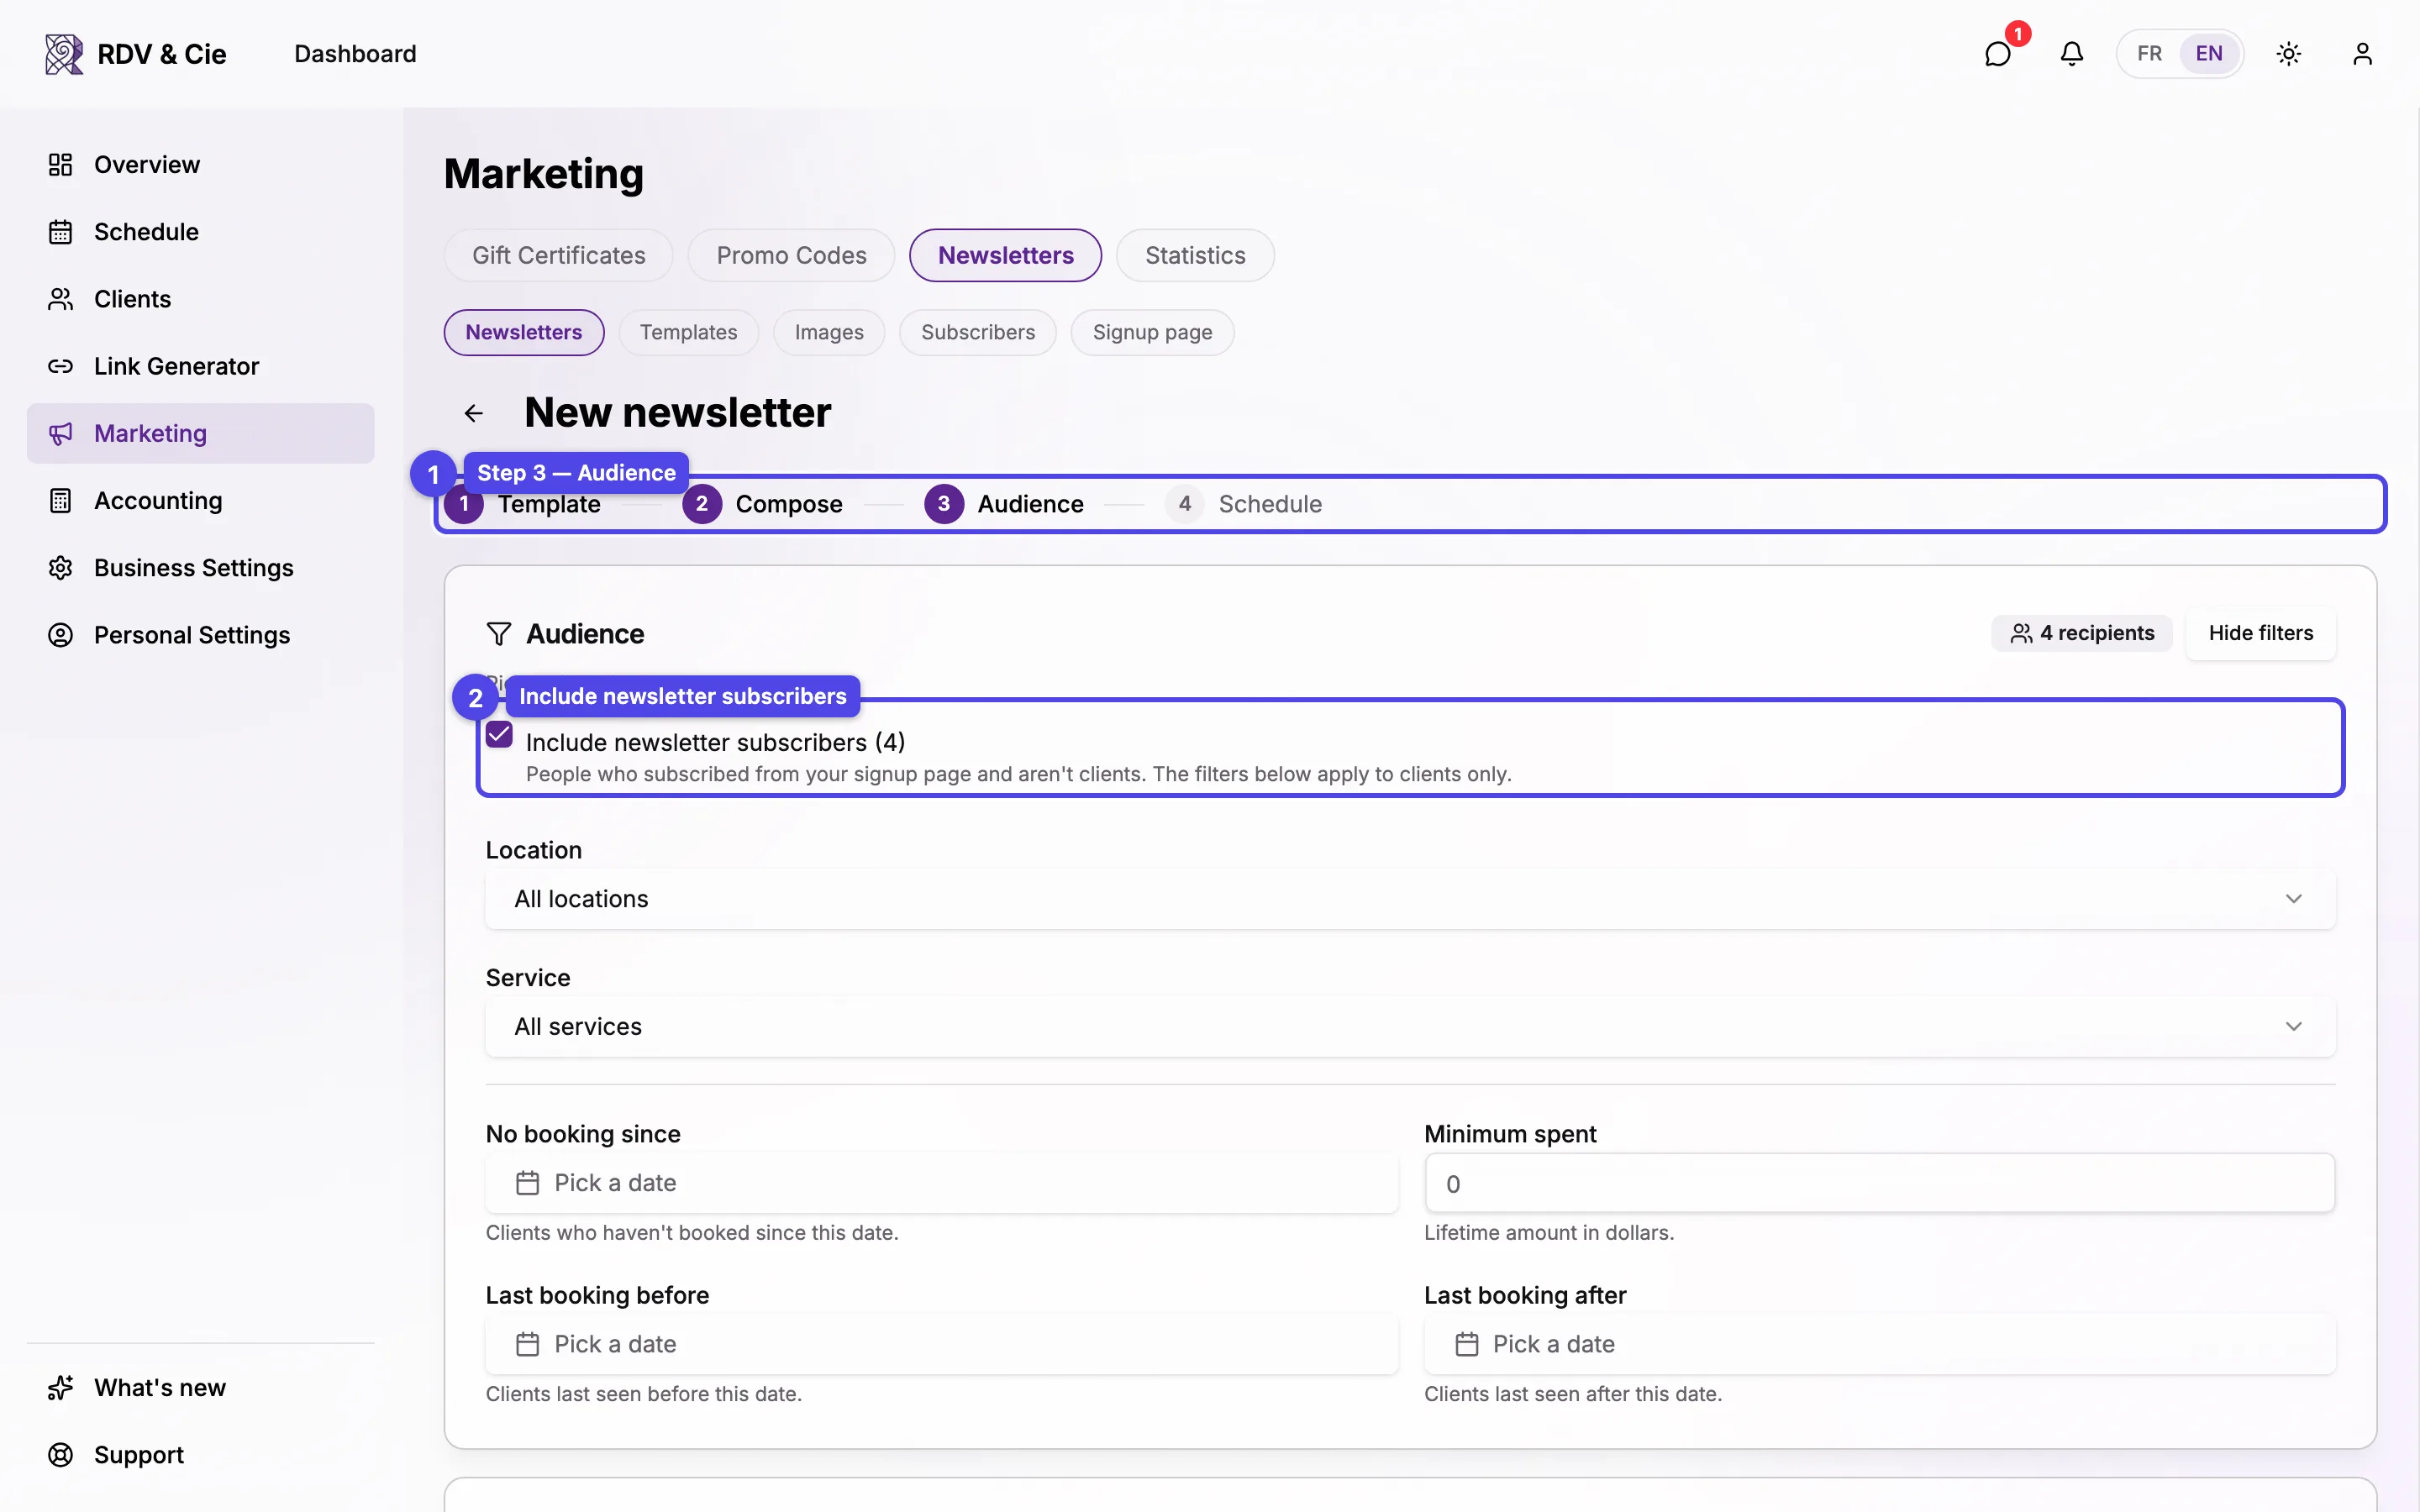Click the Overview grid icon in sidebar

coord(60,165)
